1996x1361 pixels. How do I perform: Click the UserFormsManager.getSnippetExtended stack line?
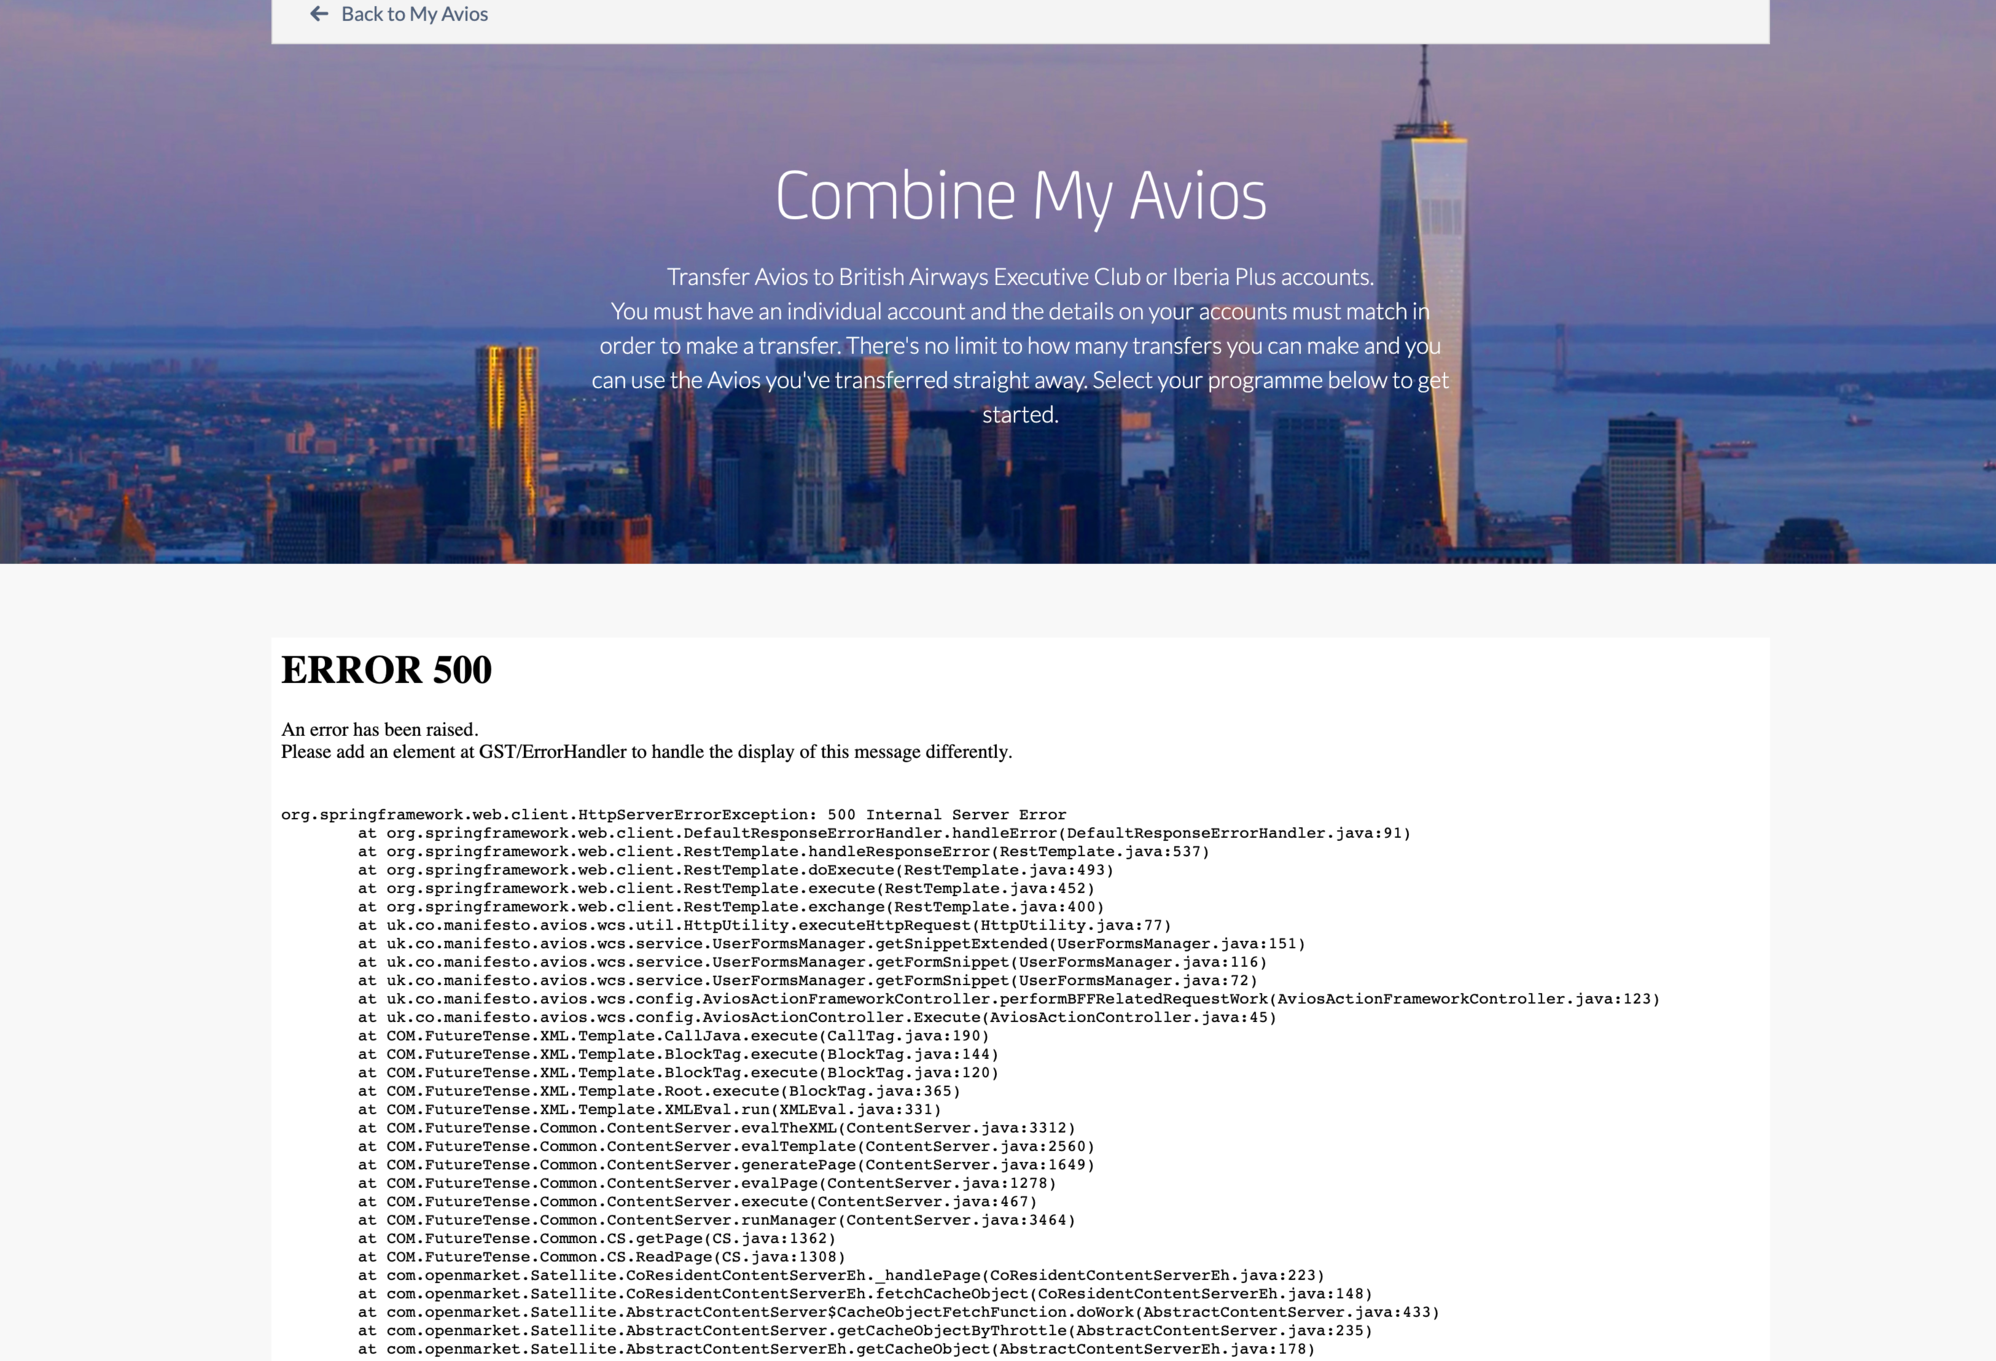pyautogui.click(x=831, y=944)
